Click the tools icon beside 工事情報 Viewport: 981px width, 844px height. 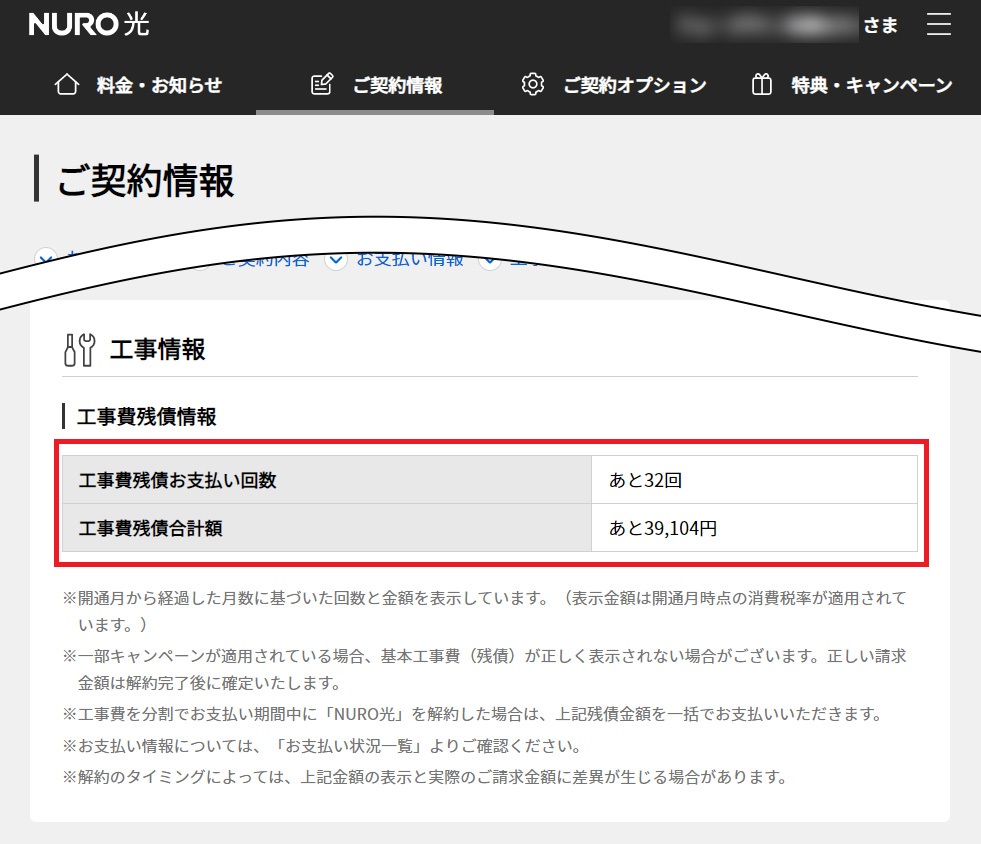tap(79, 350)
